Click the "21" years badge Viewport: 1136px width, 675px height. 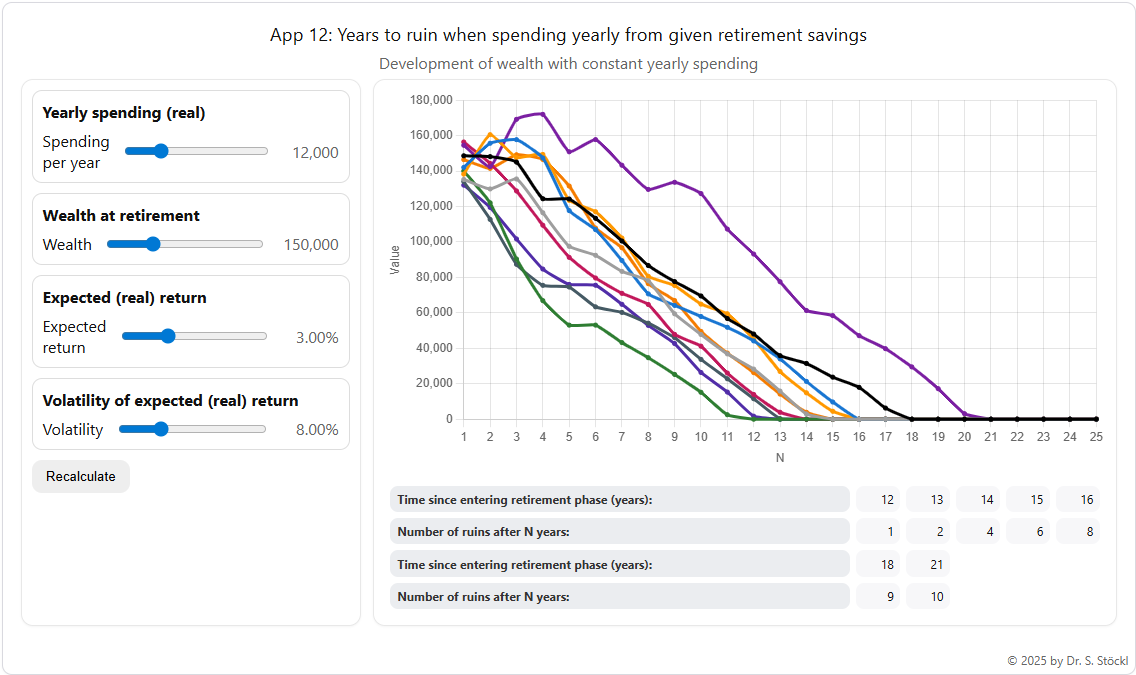pos(927,564)
